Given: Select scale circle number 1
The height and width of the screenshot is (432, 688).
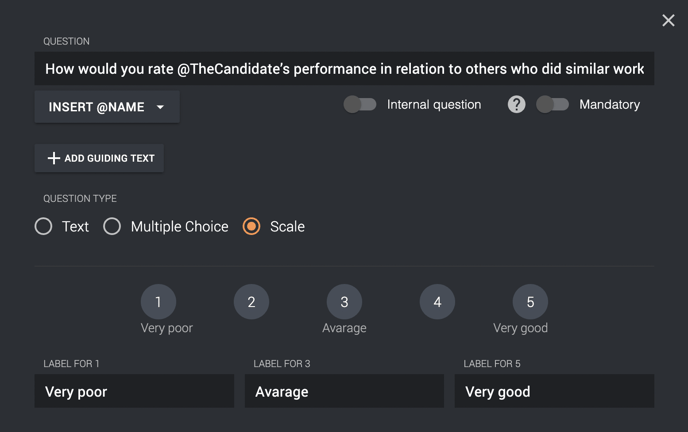Looking at the screenshot, I should (x=158, y=302).
